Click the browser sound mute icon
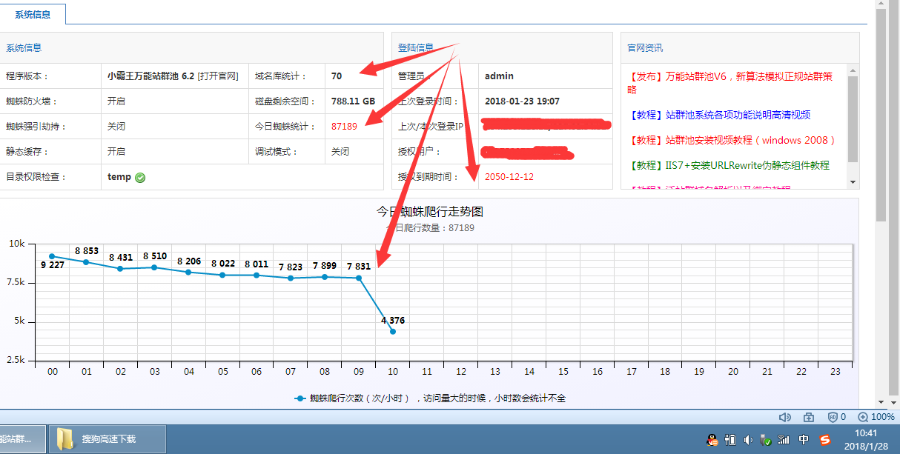The height and width of the screenshot is (454, 900). (785, 416)
